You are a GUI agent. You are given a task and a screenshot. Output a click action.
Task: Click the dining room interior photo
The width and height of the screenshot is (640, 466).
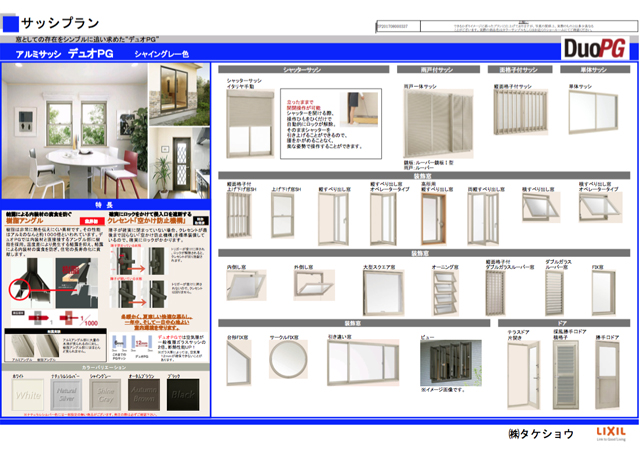click(x=75, y=131)
